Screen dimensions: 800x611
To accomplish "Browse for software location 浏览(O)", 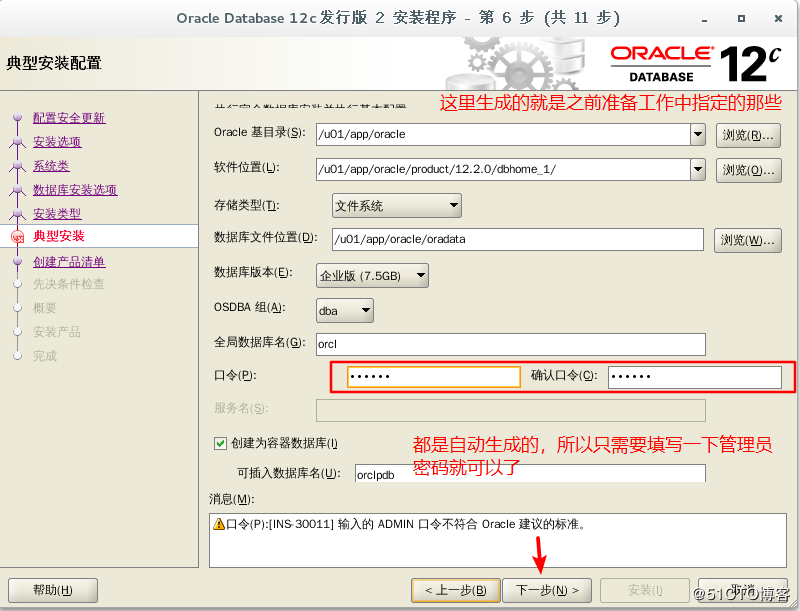I will click(748, 170).
